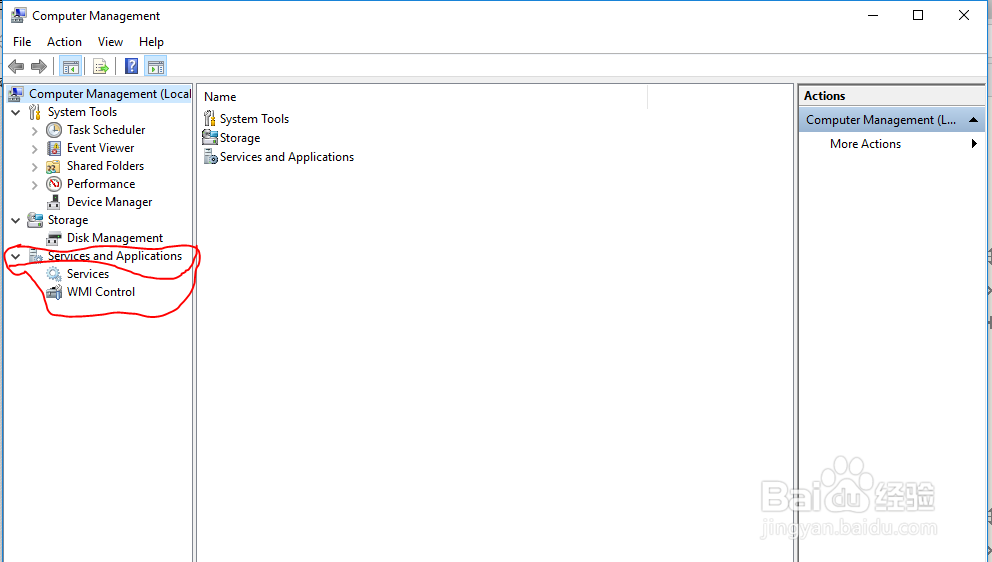992x562 pixels.
Task: Click Computer Management title bar icon
Action: pyautogui.click(x=19, y=15)
